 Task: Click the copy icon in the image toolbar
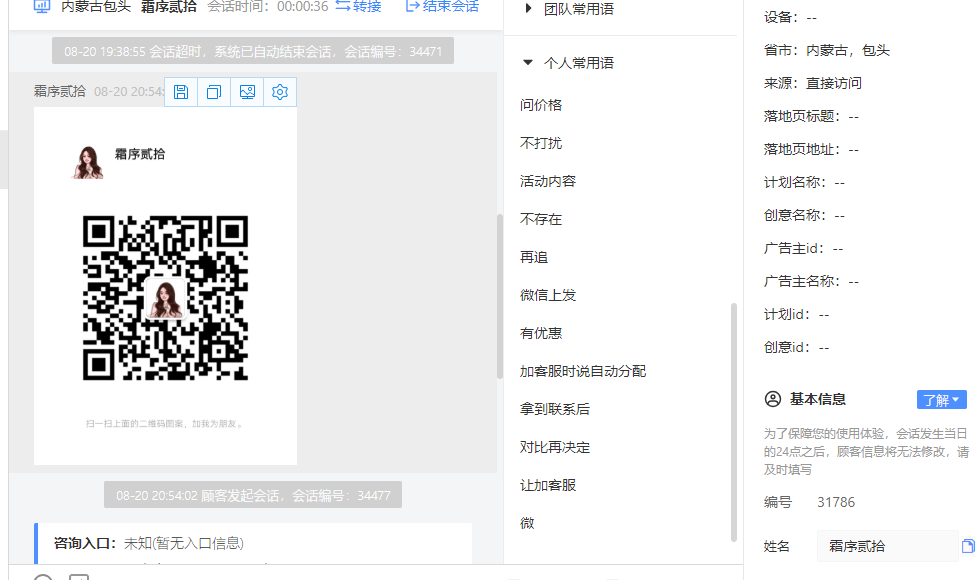(x=214, y=92)
